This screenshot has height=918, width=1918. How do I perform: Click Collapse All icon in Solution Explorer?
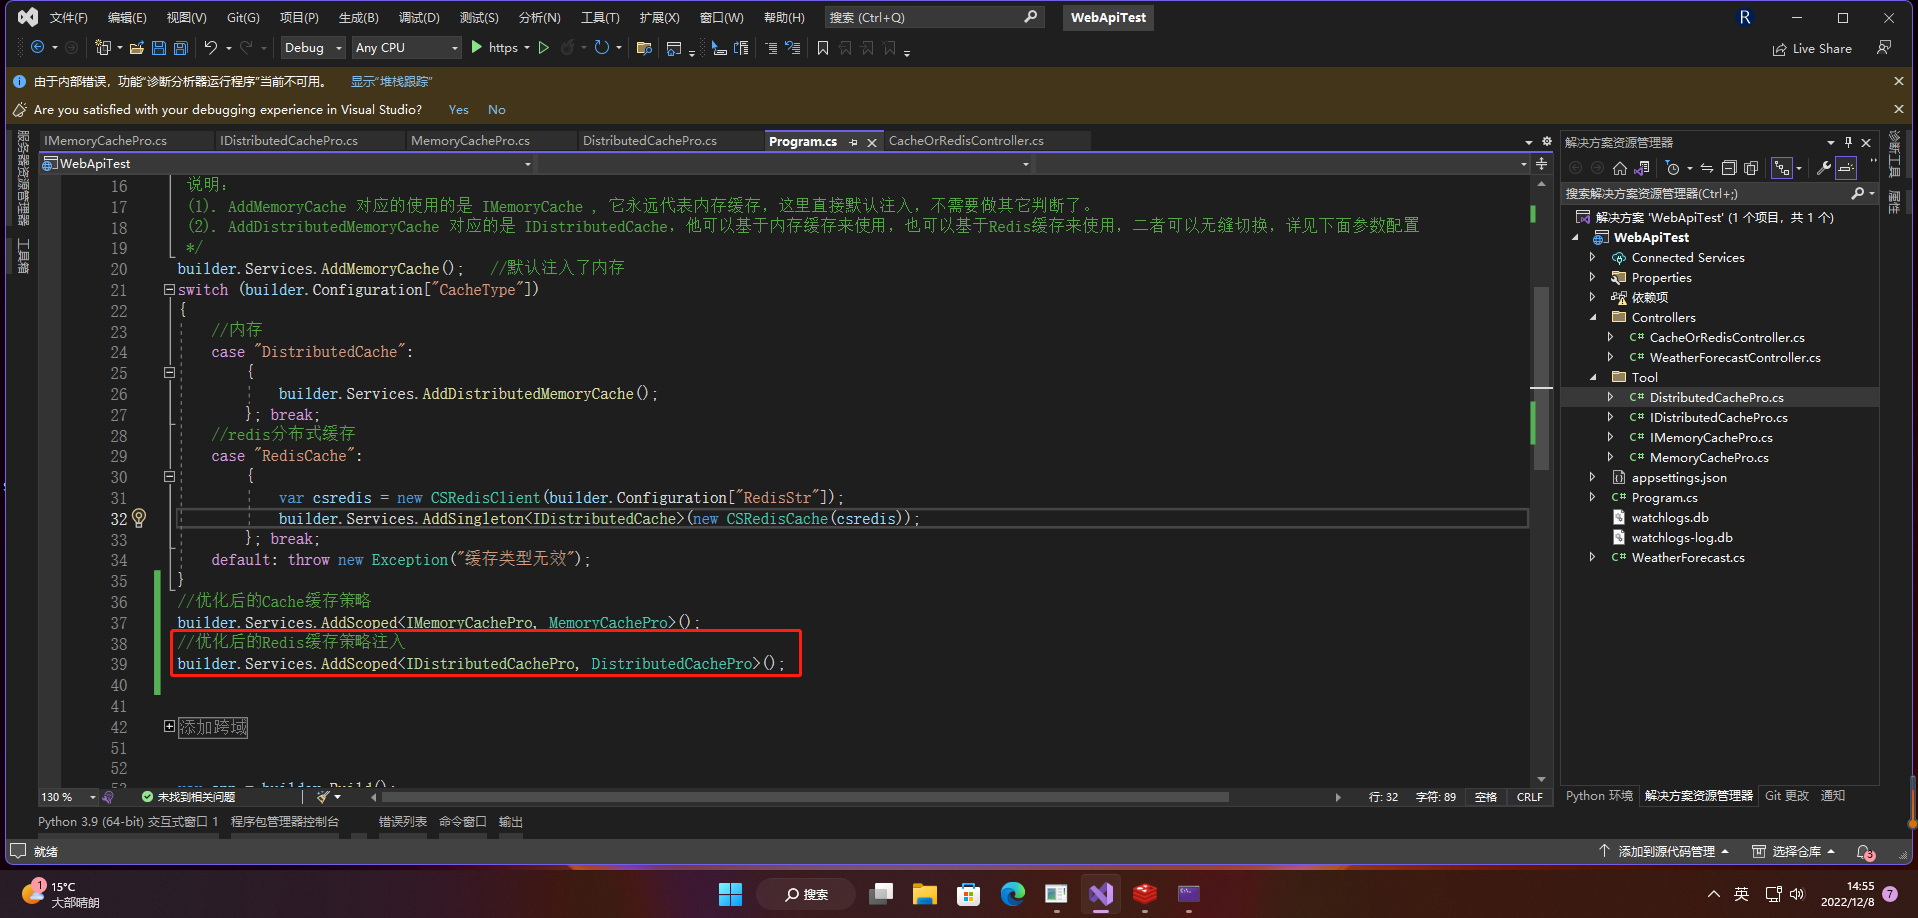pyautogui.click(x=1729, y=168)
